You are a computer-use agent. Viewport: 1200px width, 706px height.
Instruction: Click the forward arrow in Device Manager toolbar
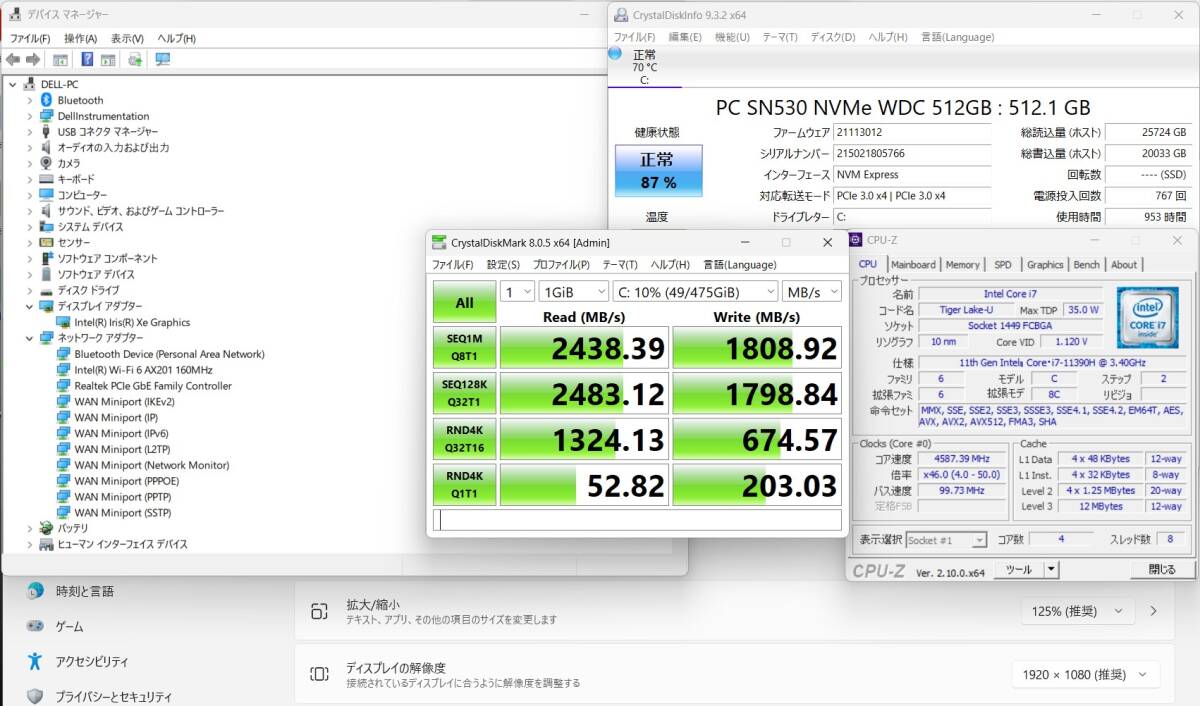pos(33,59)
